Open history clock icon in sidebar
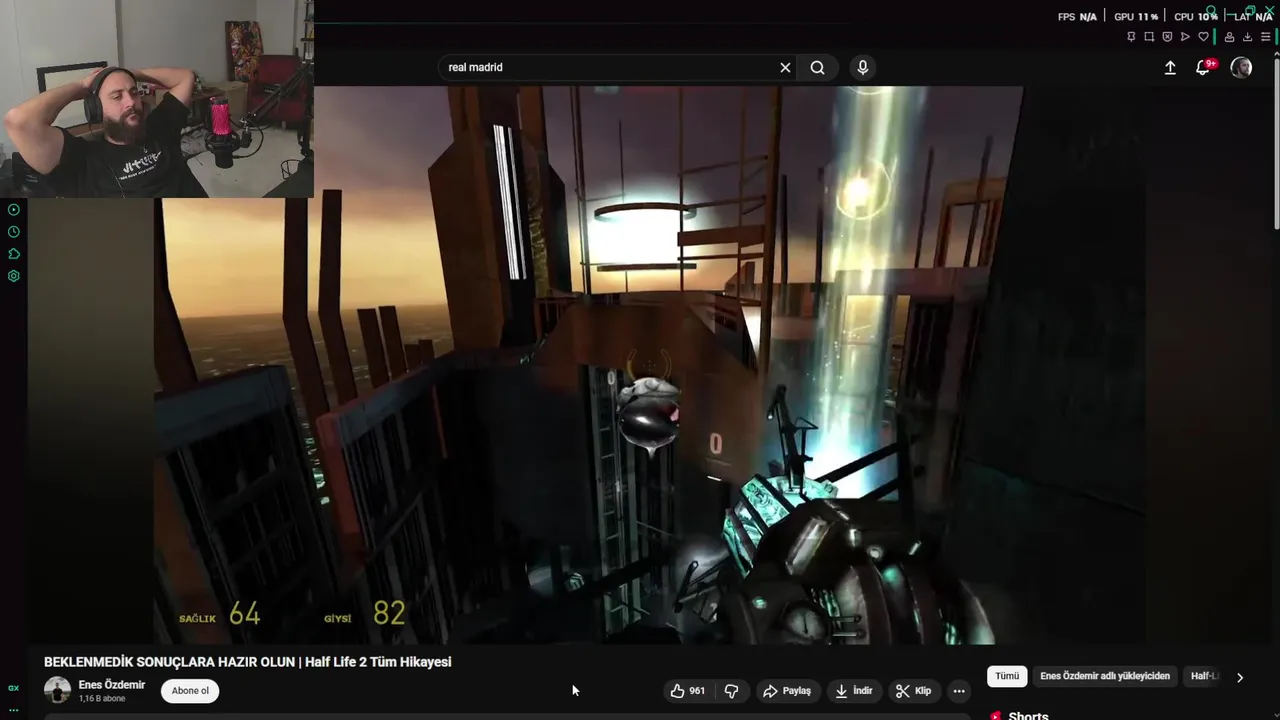This screenshot has width=1280, height=720. pyautogui.click(x=14, y=232)
